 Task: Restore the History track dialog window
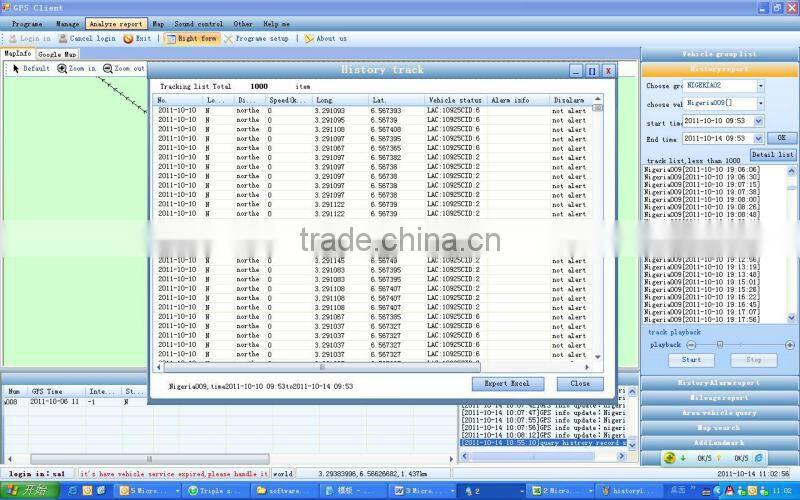click(x=592, y=71)
